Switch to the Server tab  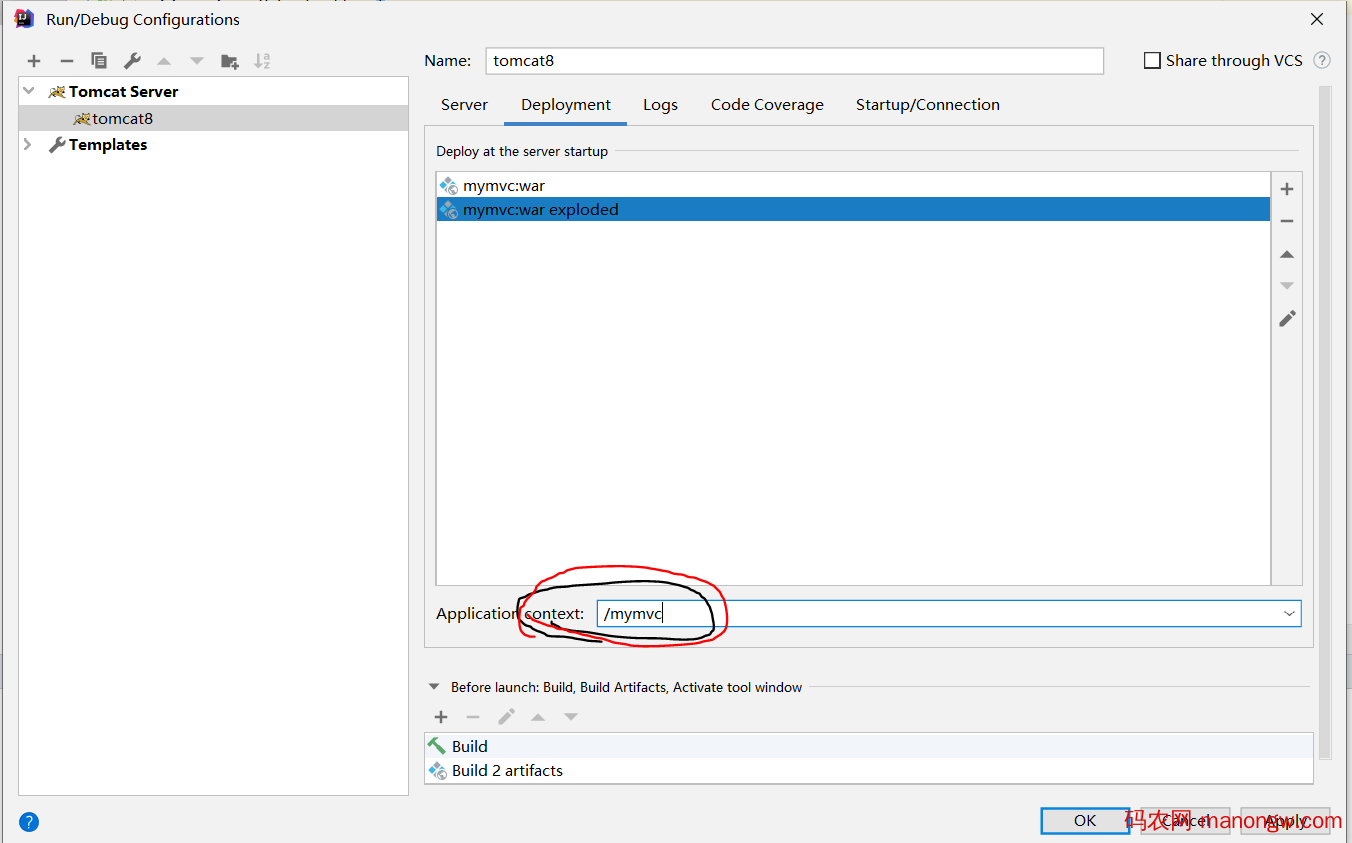(x=464, y=105)
